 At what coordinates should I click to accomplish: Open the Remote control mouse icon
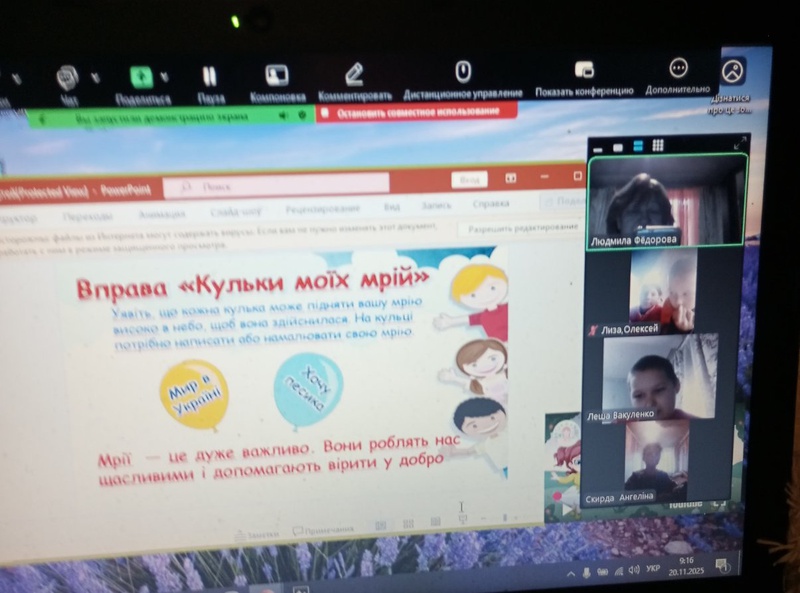point(463,71)
